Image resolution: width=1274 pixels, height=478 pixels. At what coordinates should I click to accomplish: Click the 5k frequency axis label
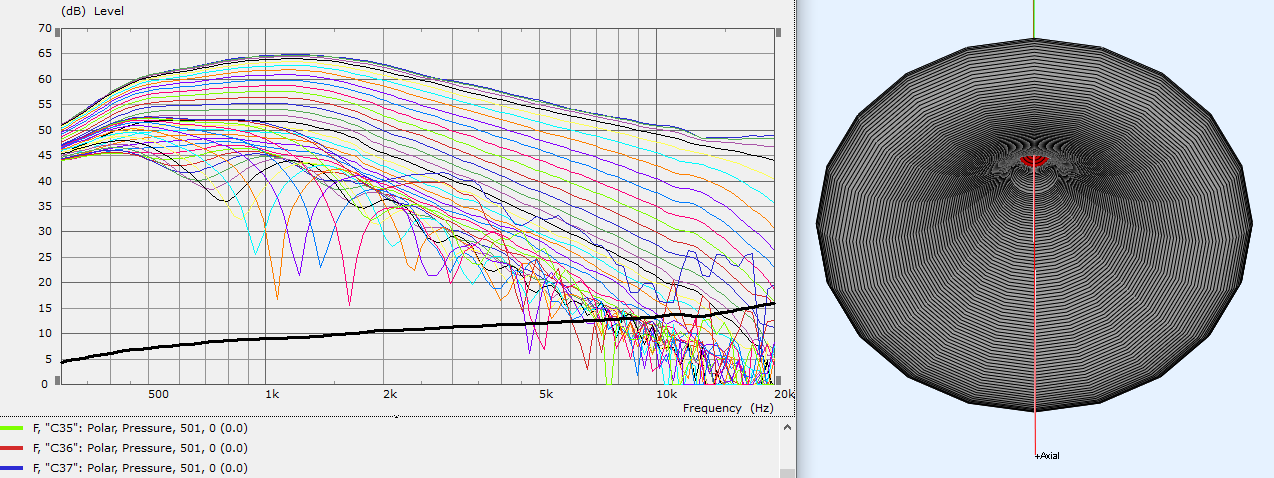pos(546,394)
